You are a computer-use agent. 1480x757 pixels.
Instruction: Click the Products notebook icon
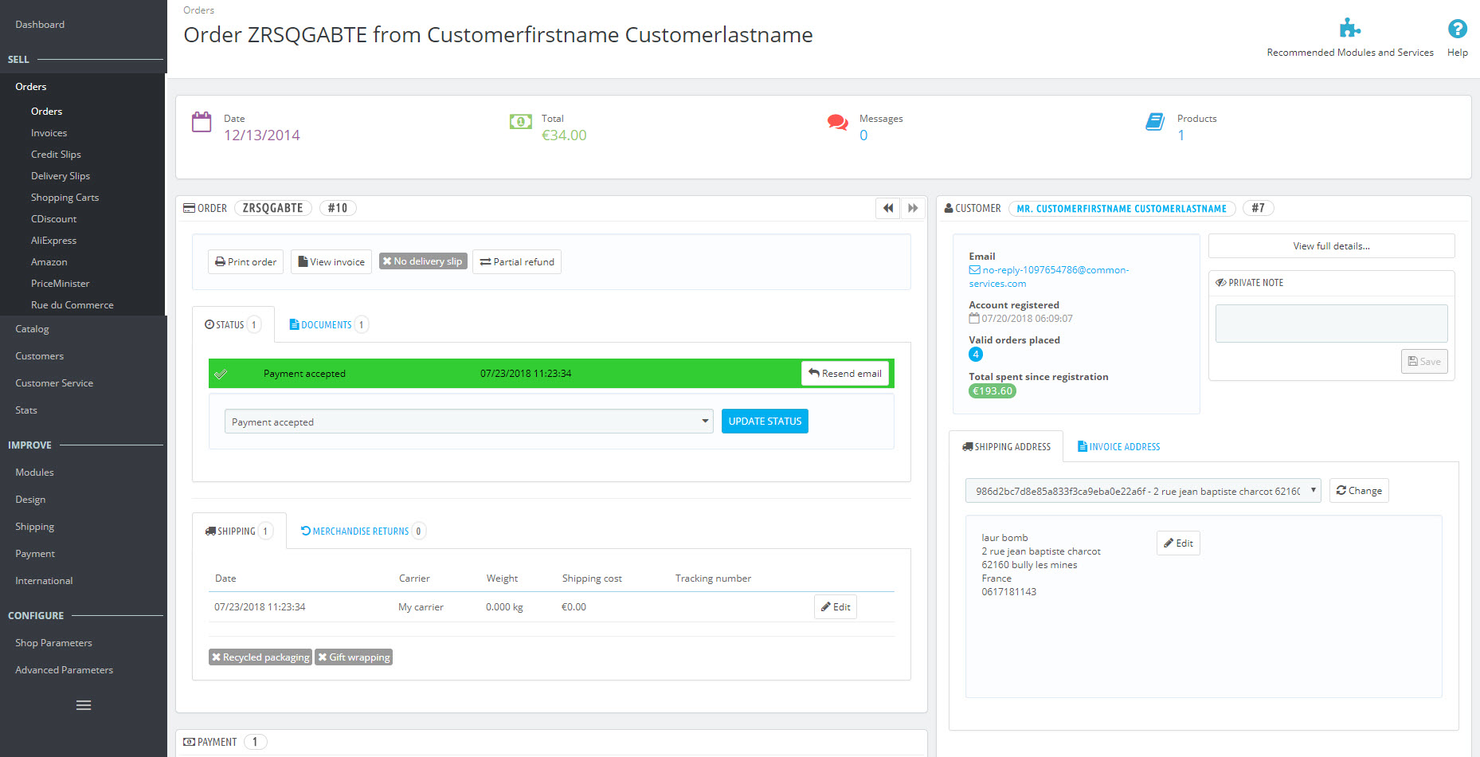point(1155,121)
